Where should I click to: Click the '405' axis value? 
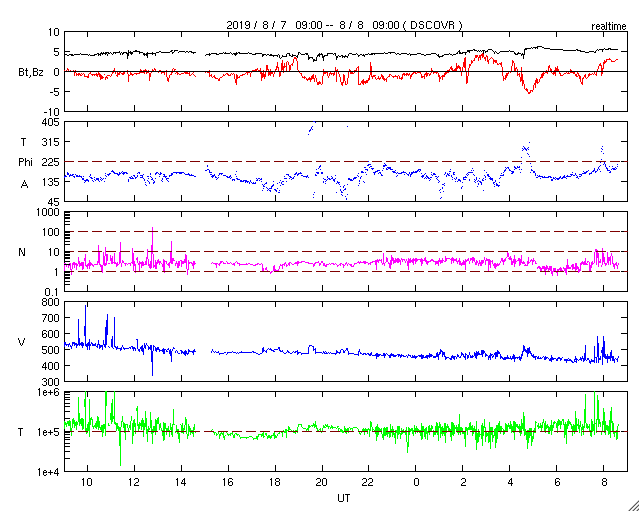tap(51, 122)
